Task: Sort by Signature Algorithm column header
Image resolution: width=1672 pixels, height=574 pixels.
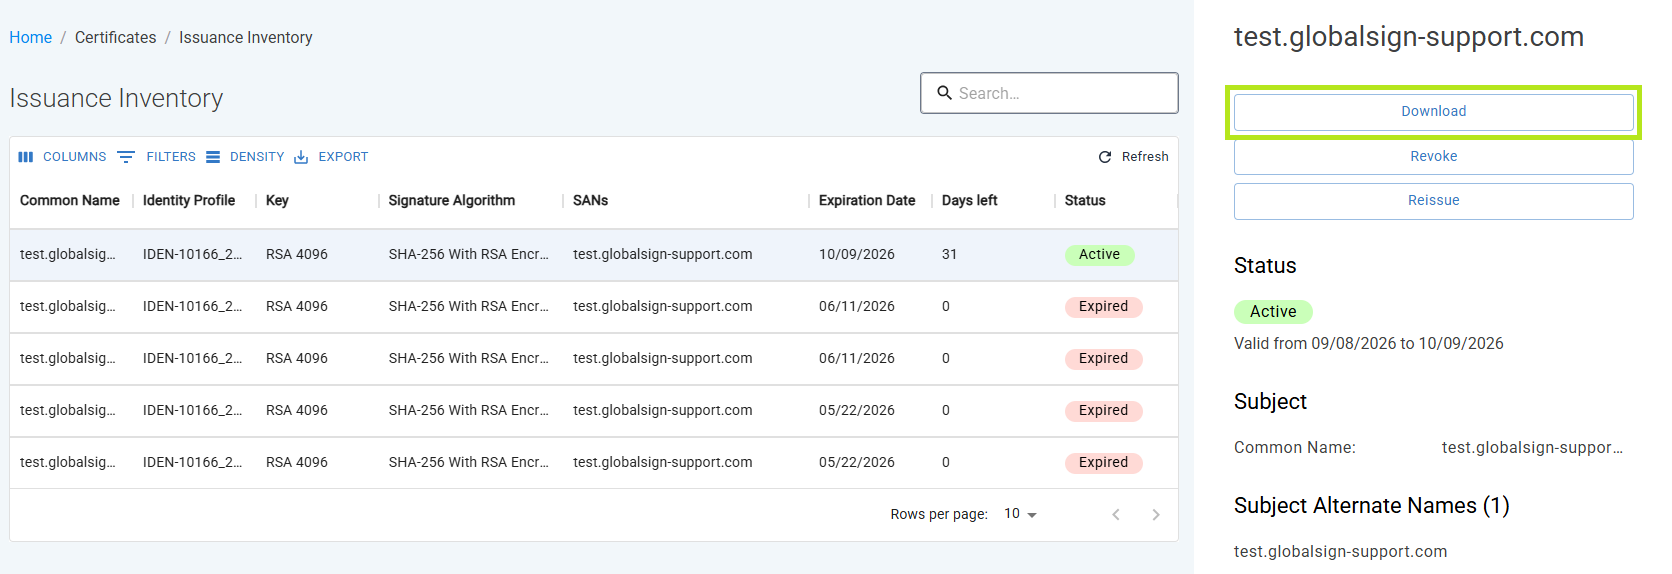Action: coord(452,201)
